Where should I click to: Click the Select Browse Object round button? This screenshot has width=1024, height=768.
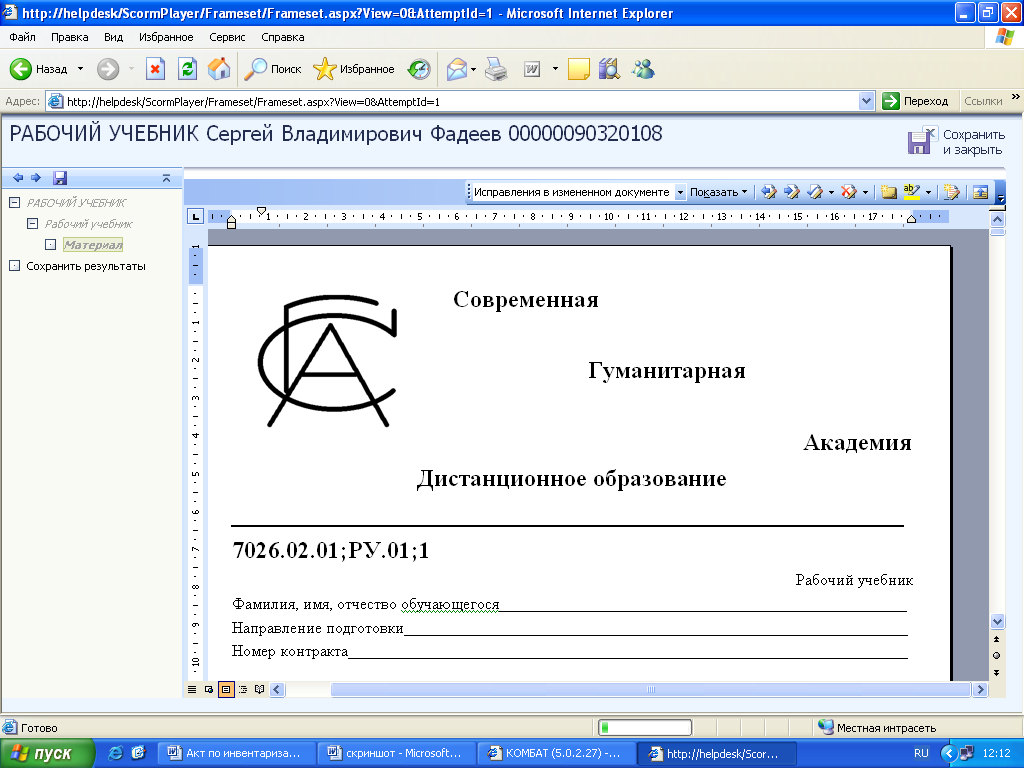point(997,656)
